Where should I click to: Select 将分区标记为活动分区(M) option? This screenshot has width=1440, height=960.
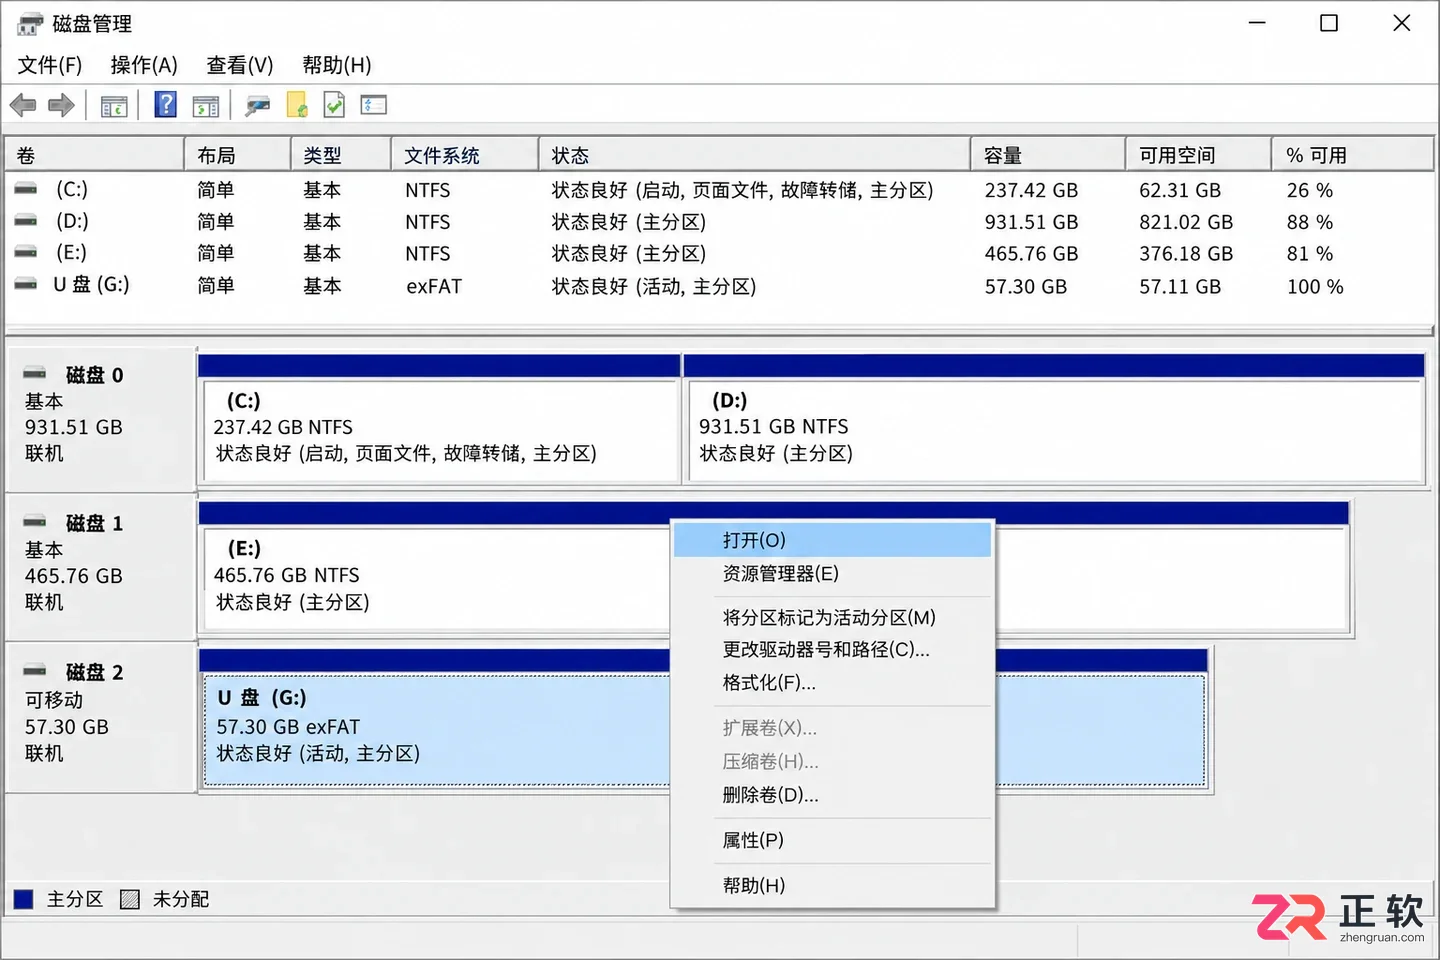pos(832,618)
